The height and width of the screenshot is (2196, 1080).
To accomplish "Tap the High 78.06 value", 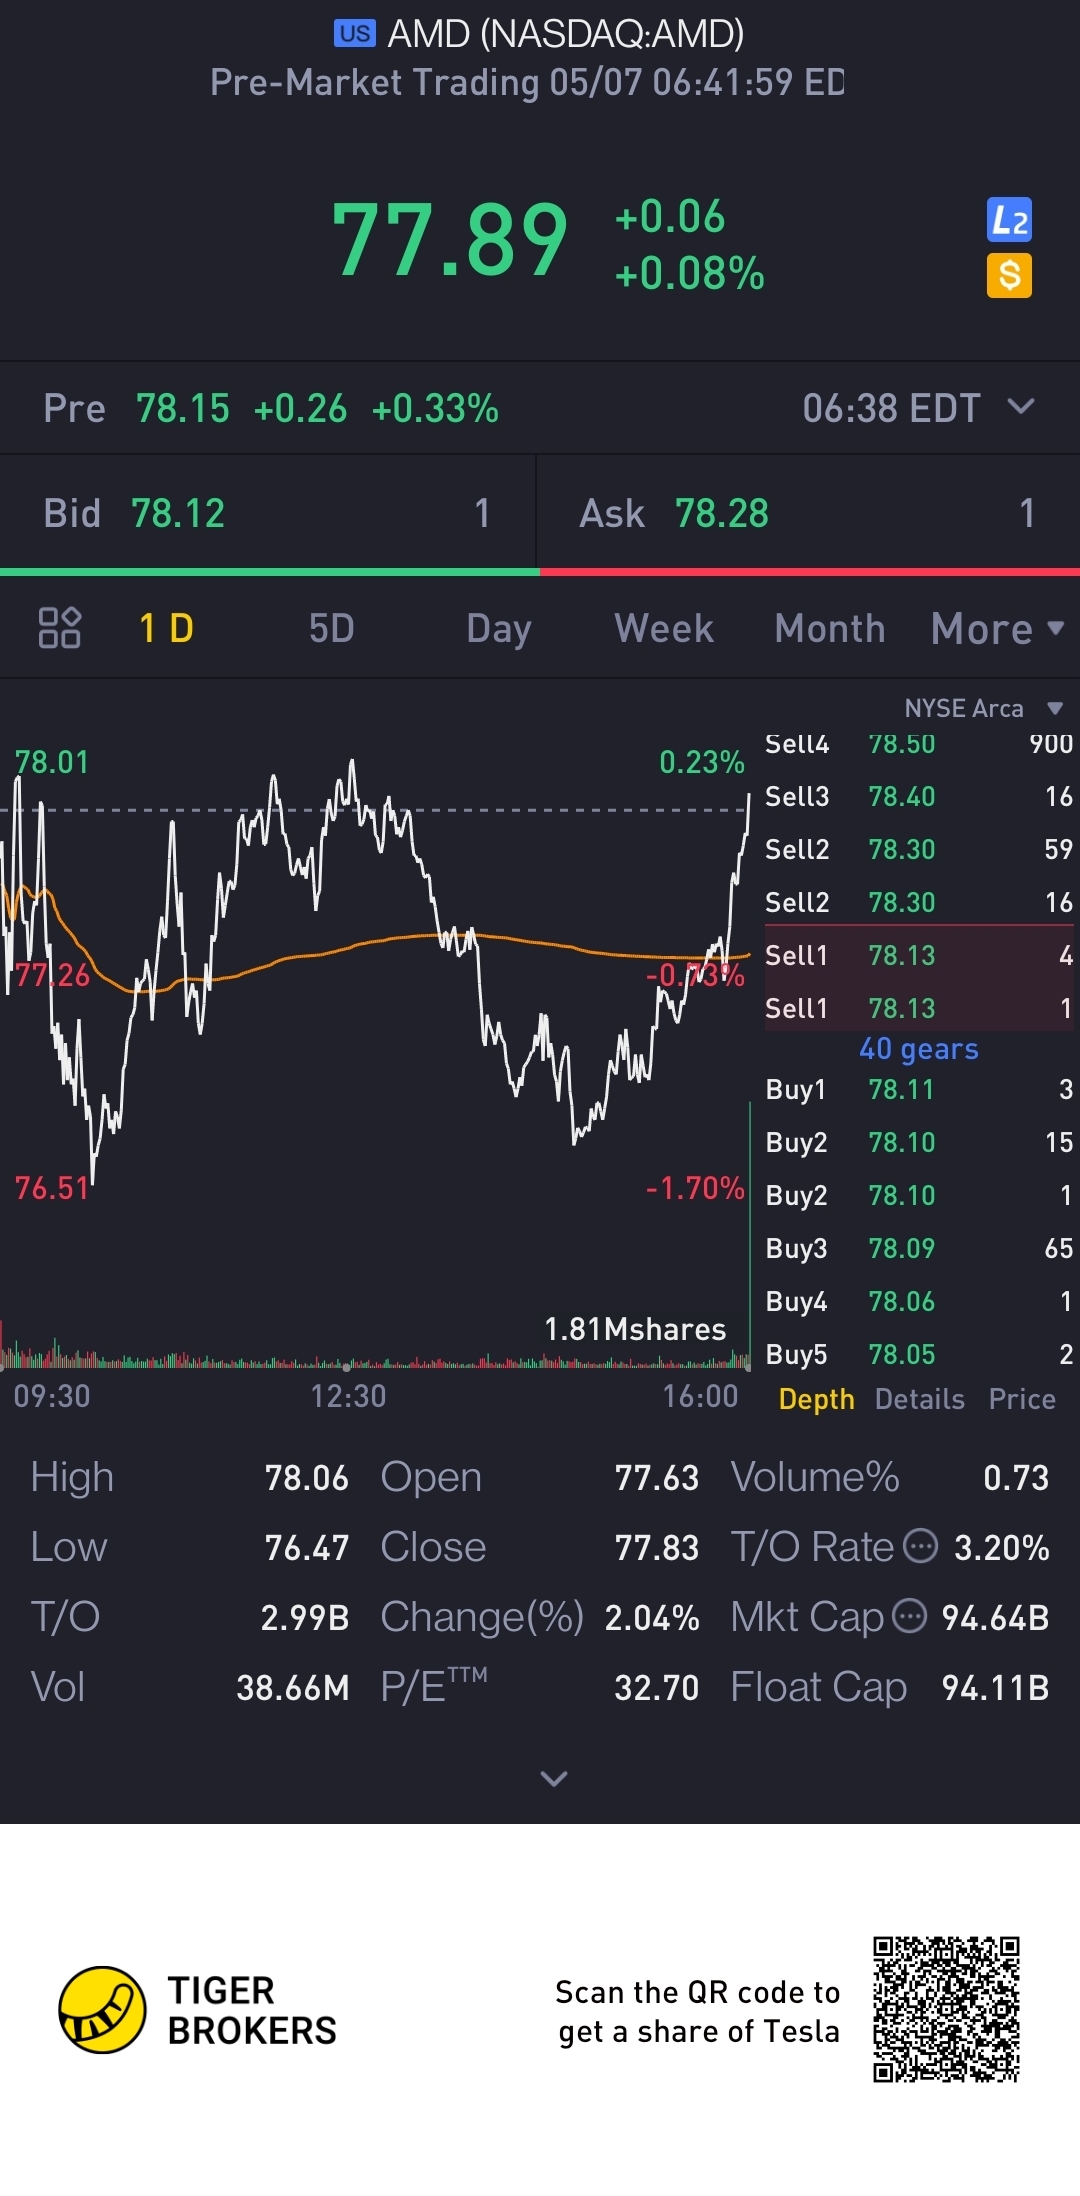I will (306, 1478).
